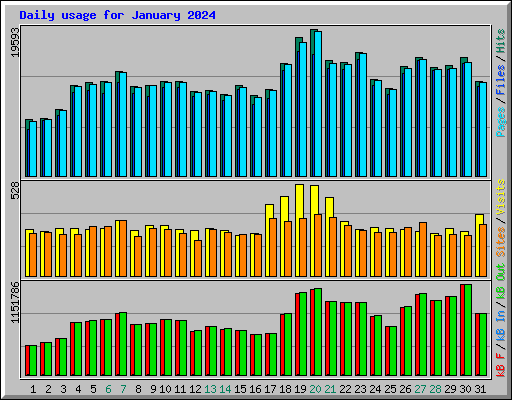
Task: Click green weekend day 28 label
Action: point(435,389)
